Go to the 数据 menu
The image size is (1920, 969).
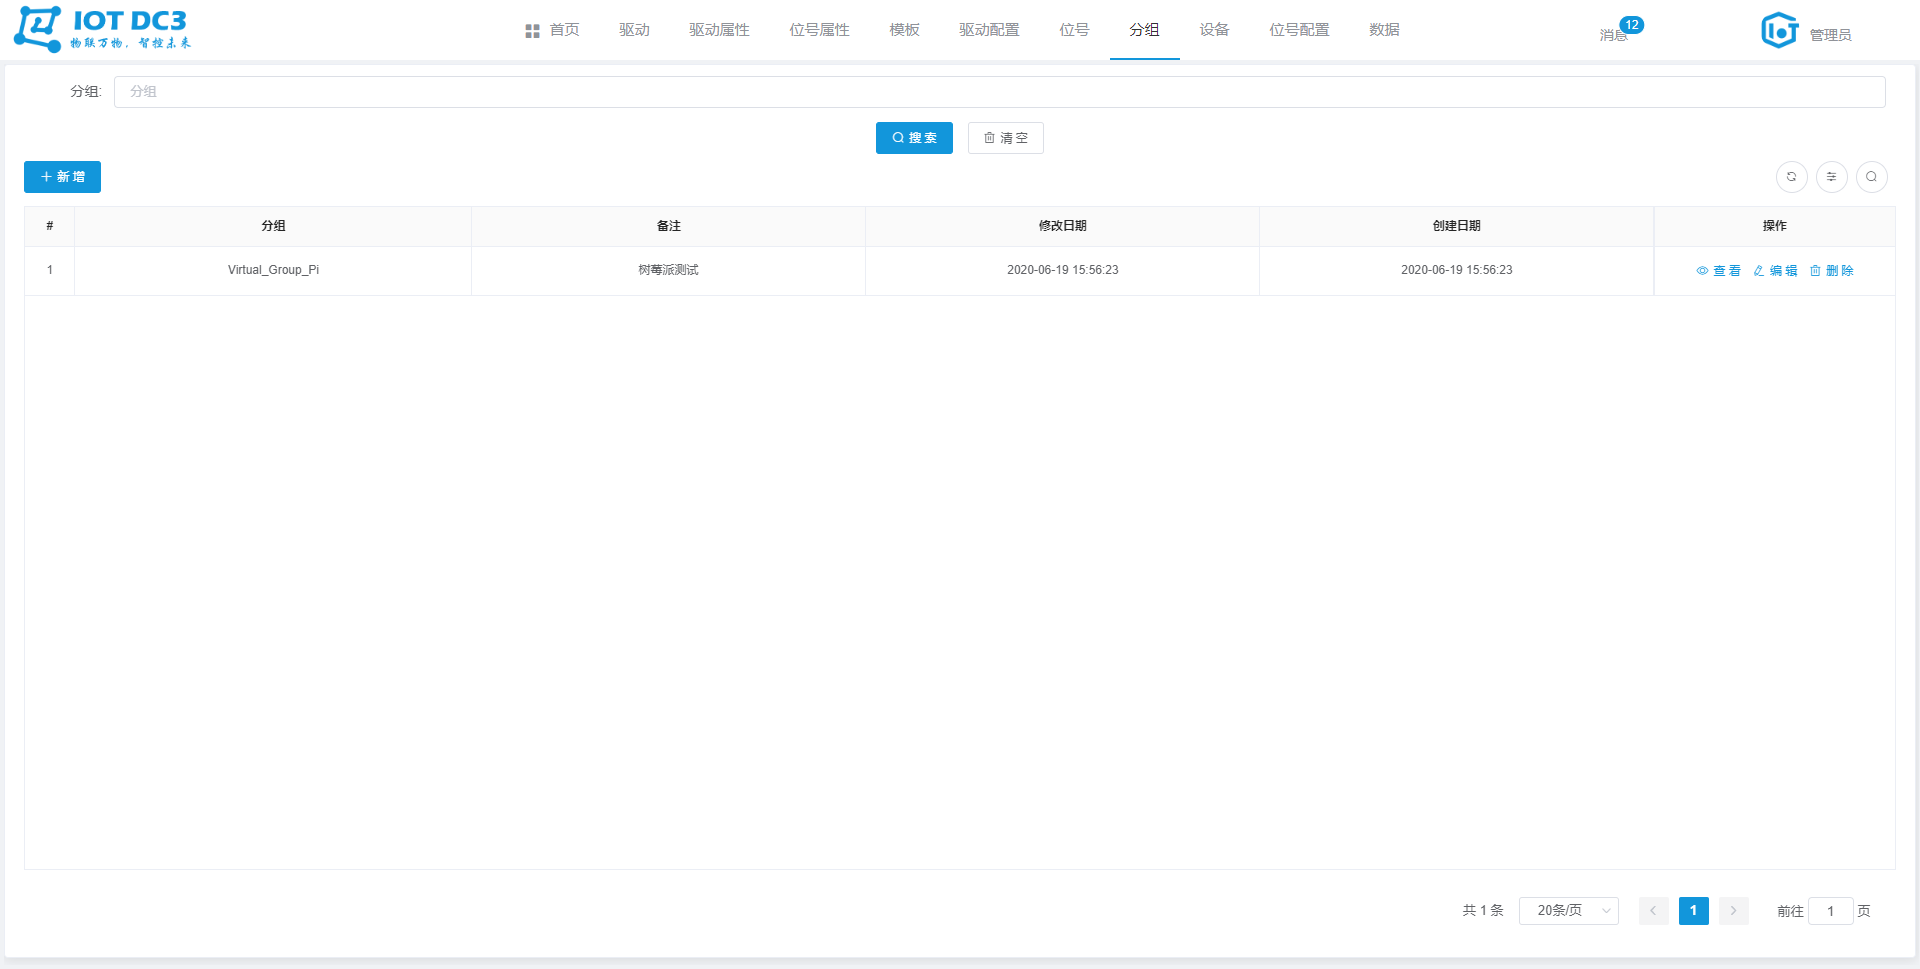tap(1384, 30)
